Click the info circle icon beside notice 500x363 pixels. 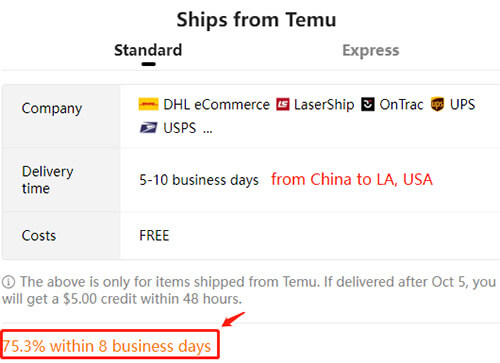pos(8,282)
